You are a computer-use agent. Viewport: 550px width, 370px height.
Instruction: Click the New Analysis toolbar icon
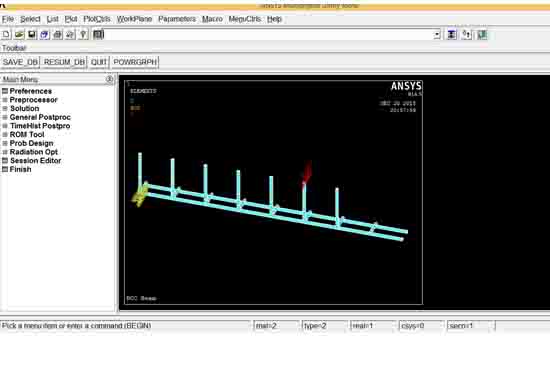tap(6, 34)
